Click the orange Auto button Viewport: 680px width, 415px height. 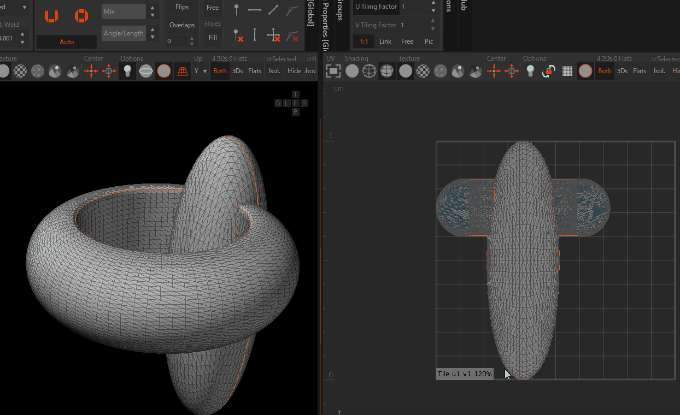tap(67, 42)
